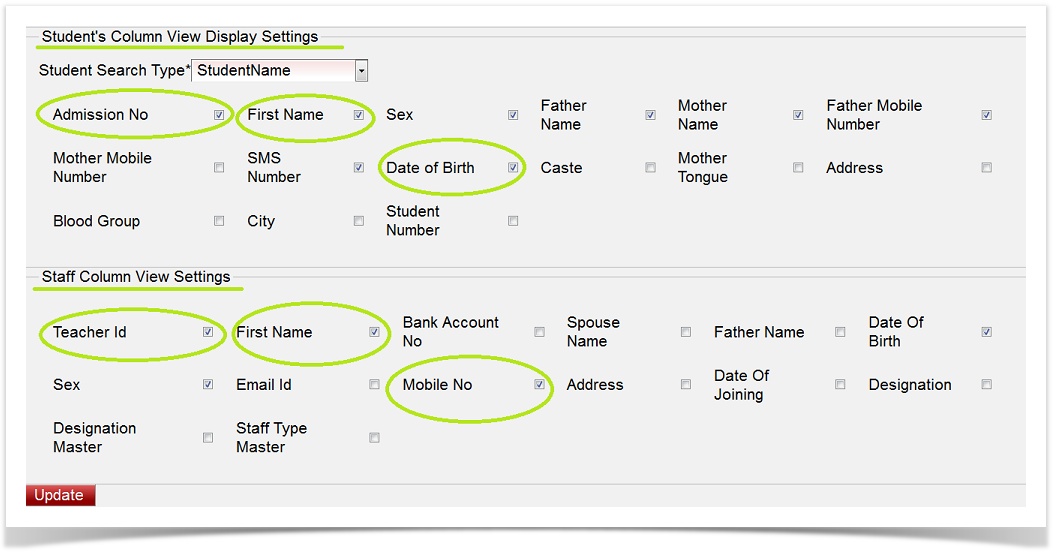This screenshot has height=556, width=1060.
Task: Enable the Bank Account No checkbox
Action: 539,332
